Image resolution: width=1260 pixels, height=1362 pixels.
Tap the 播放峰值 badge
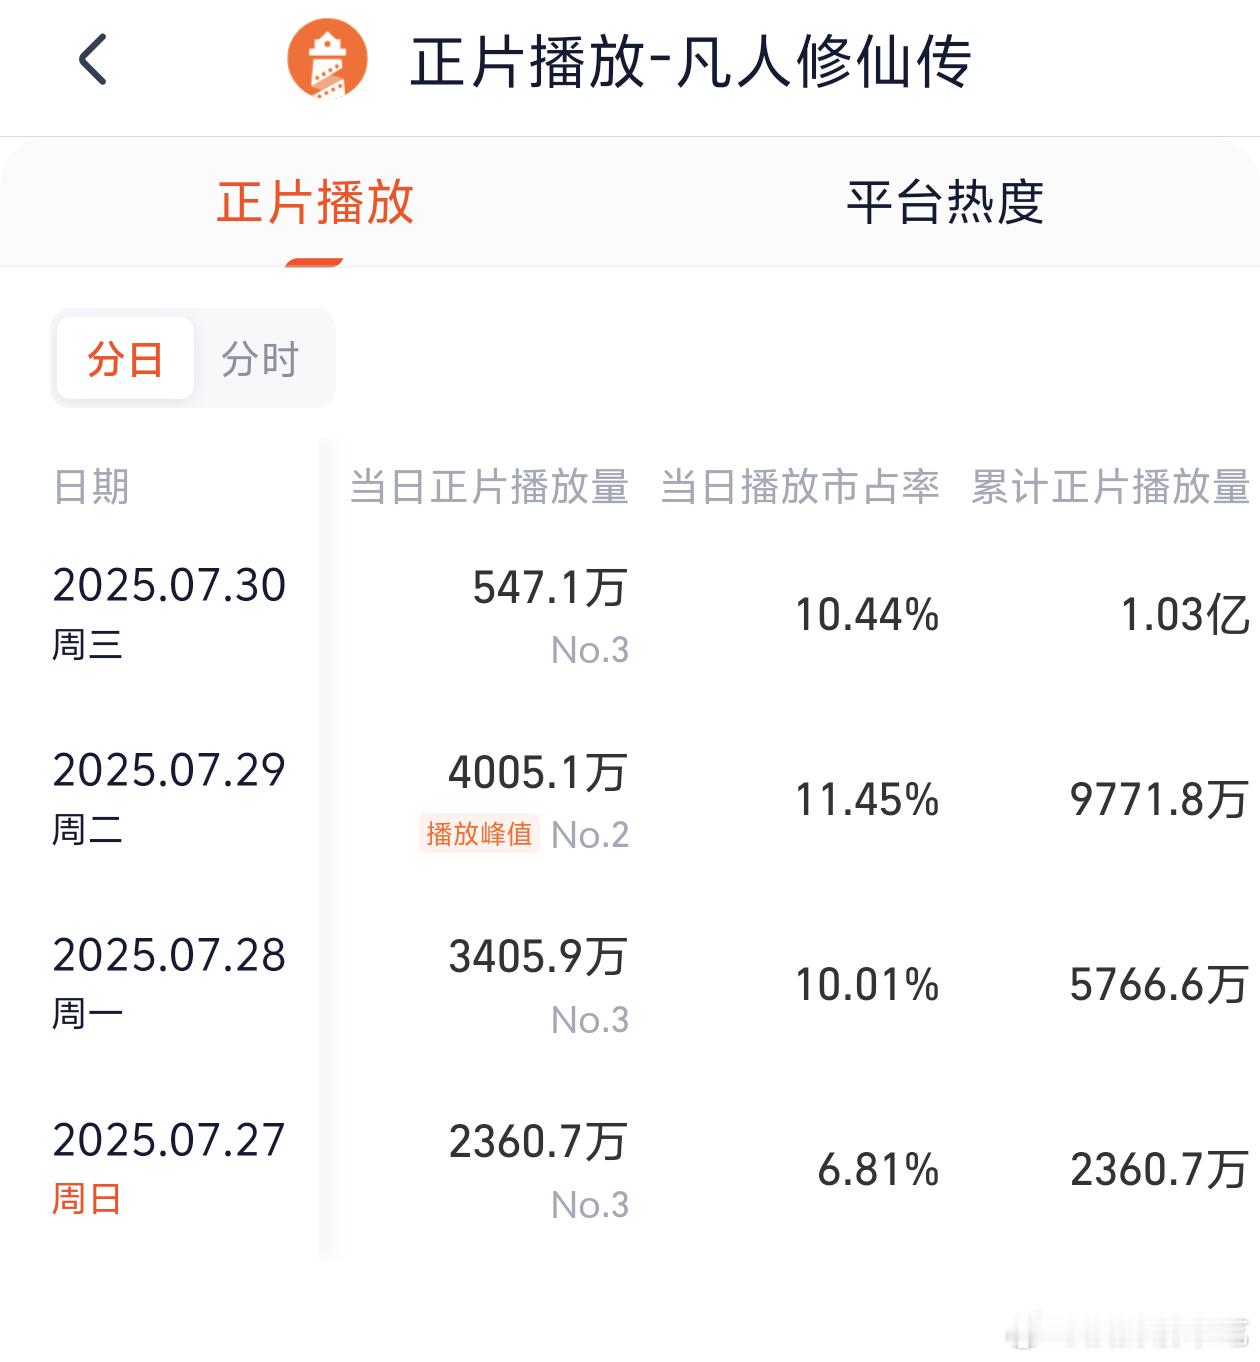point(479,833)
